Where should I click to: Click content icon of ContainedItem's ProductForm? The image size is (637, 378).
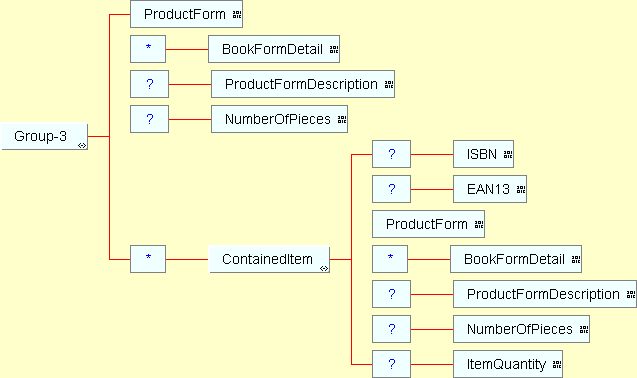pyautogui.click(x=479, y=224)
